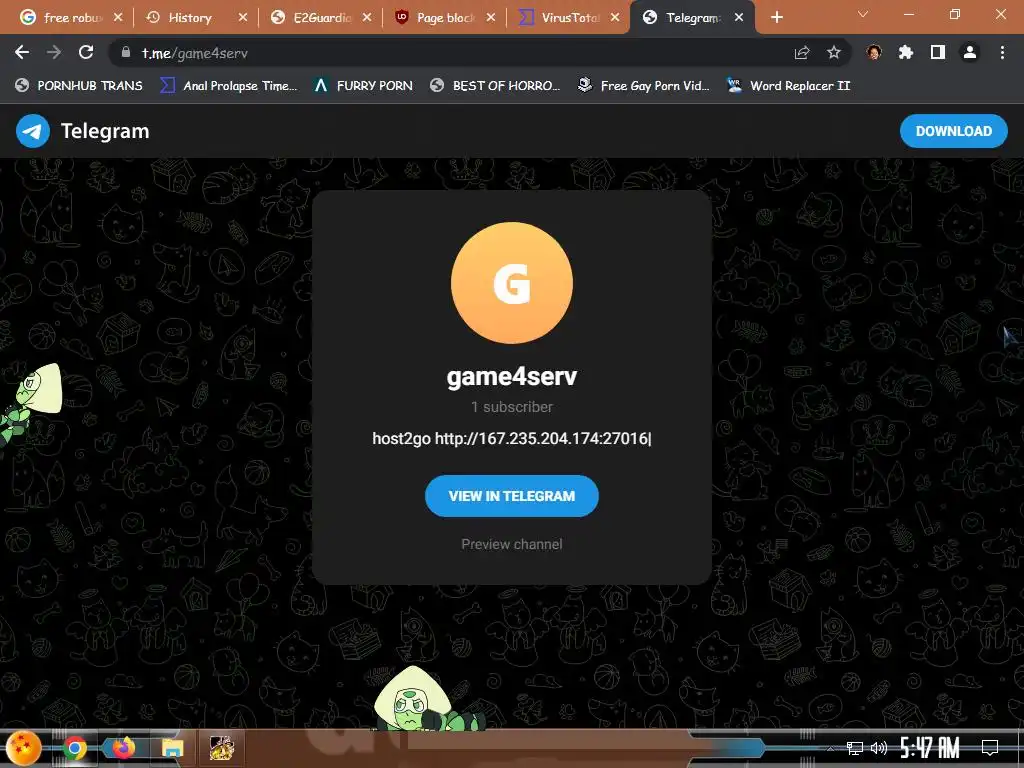Open File Explorer from the taskbar
Viewport: 1024px width, 768px height.
[x=172, y=748]
